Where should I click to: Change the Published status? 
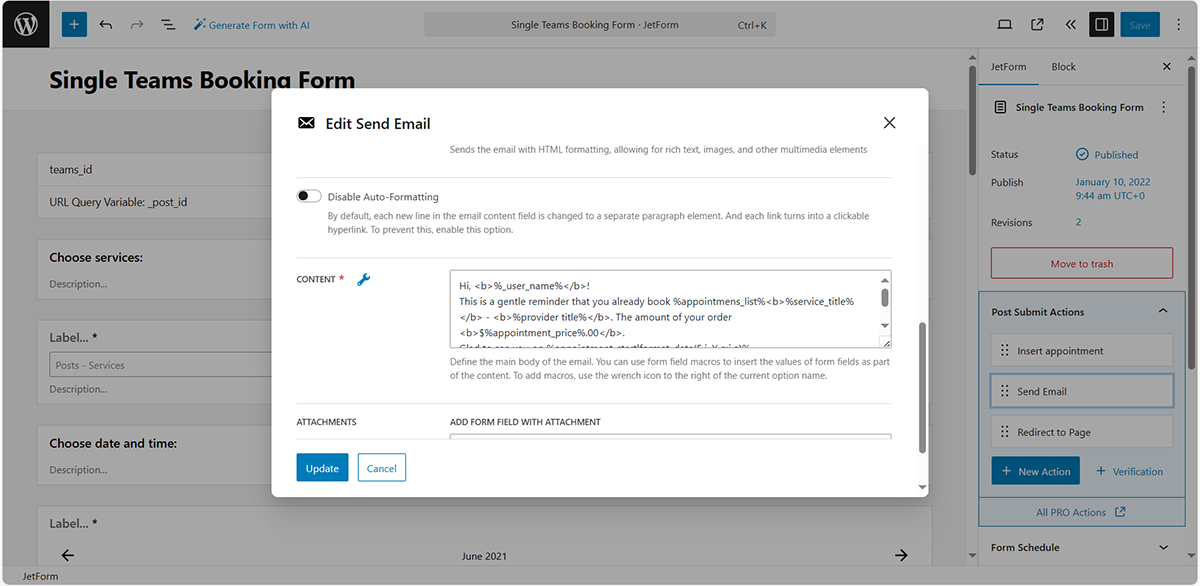click(x=1107, y=155)
